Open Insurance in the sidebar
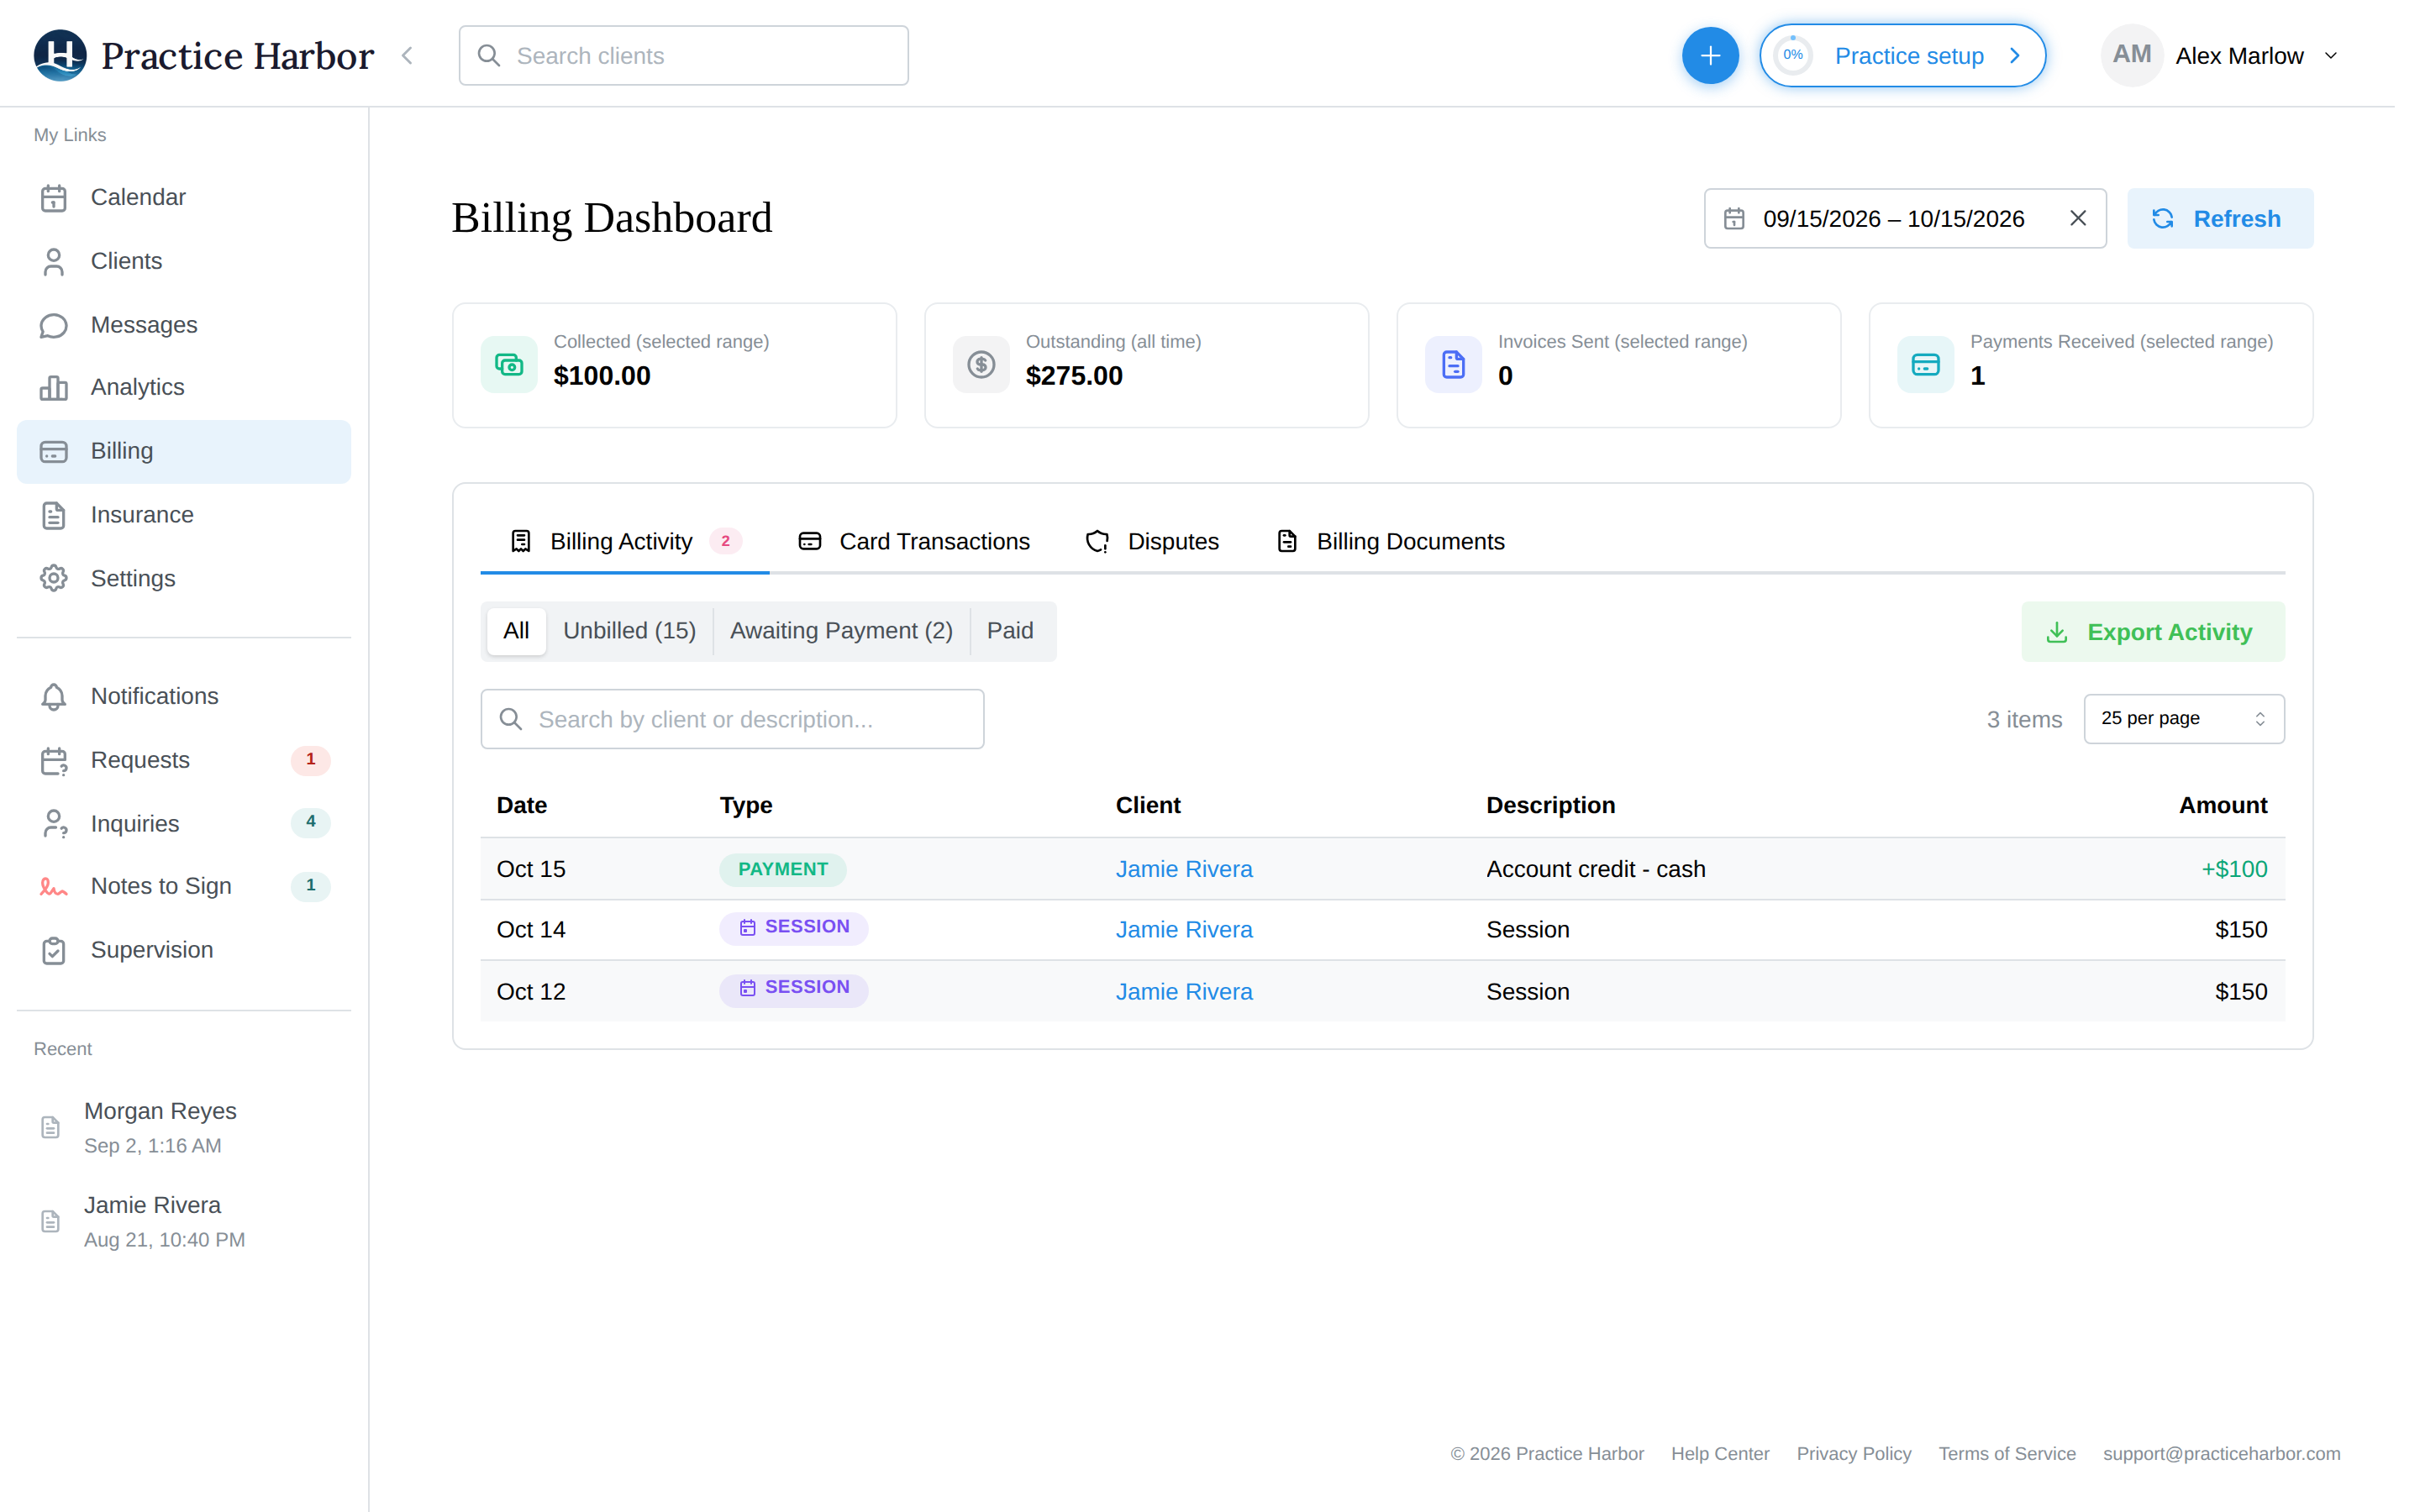Image resolution: width=2420 pixels, height=1512 pixels. click(x=184, y=515)
